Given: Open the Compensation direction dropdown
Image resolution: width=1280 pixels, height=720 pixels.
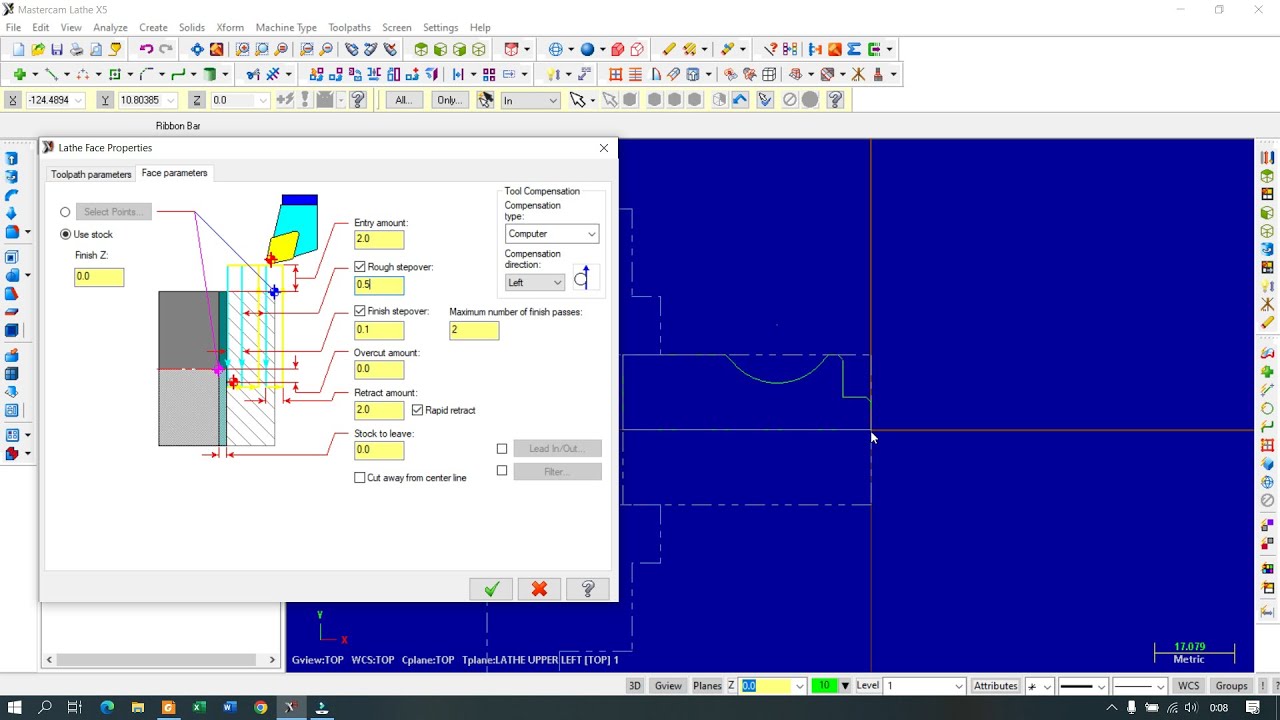Looking at the screenshot, I should (535, 282).
